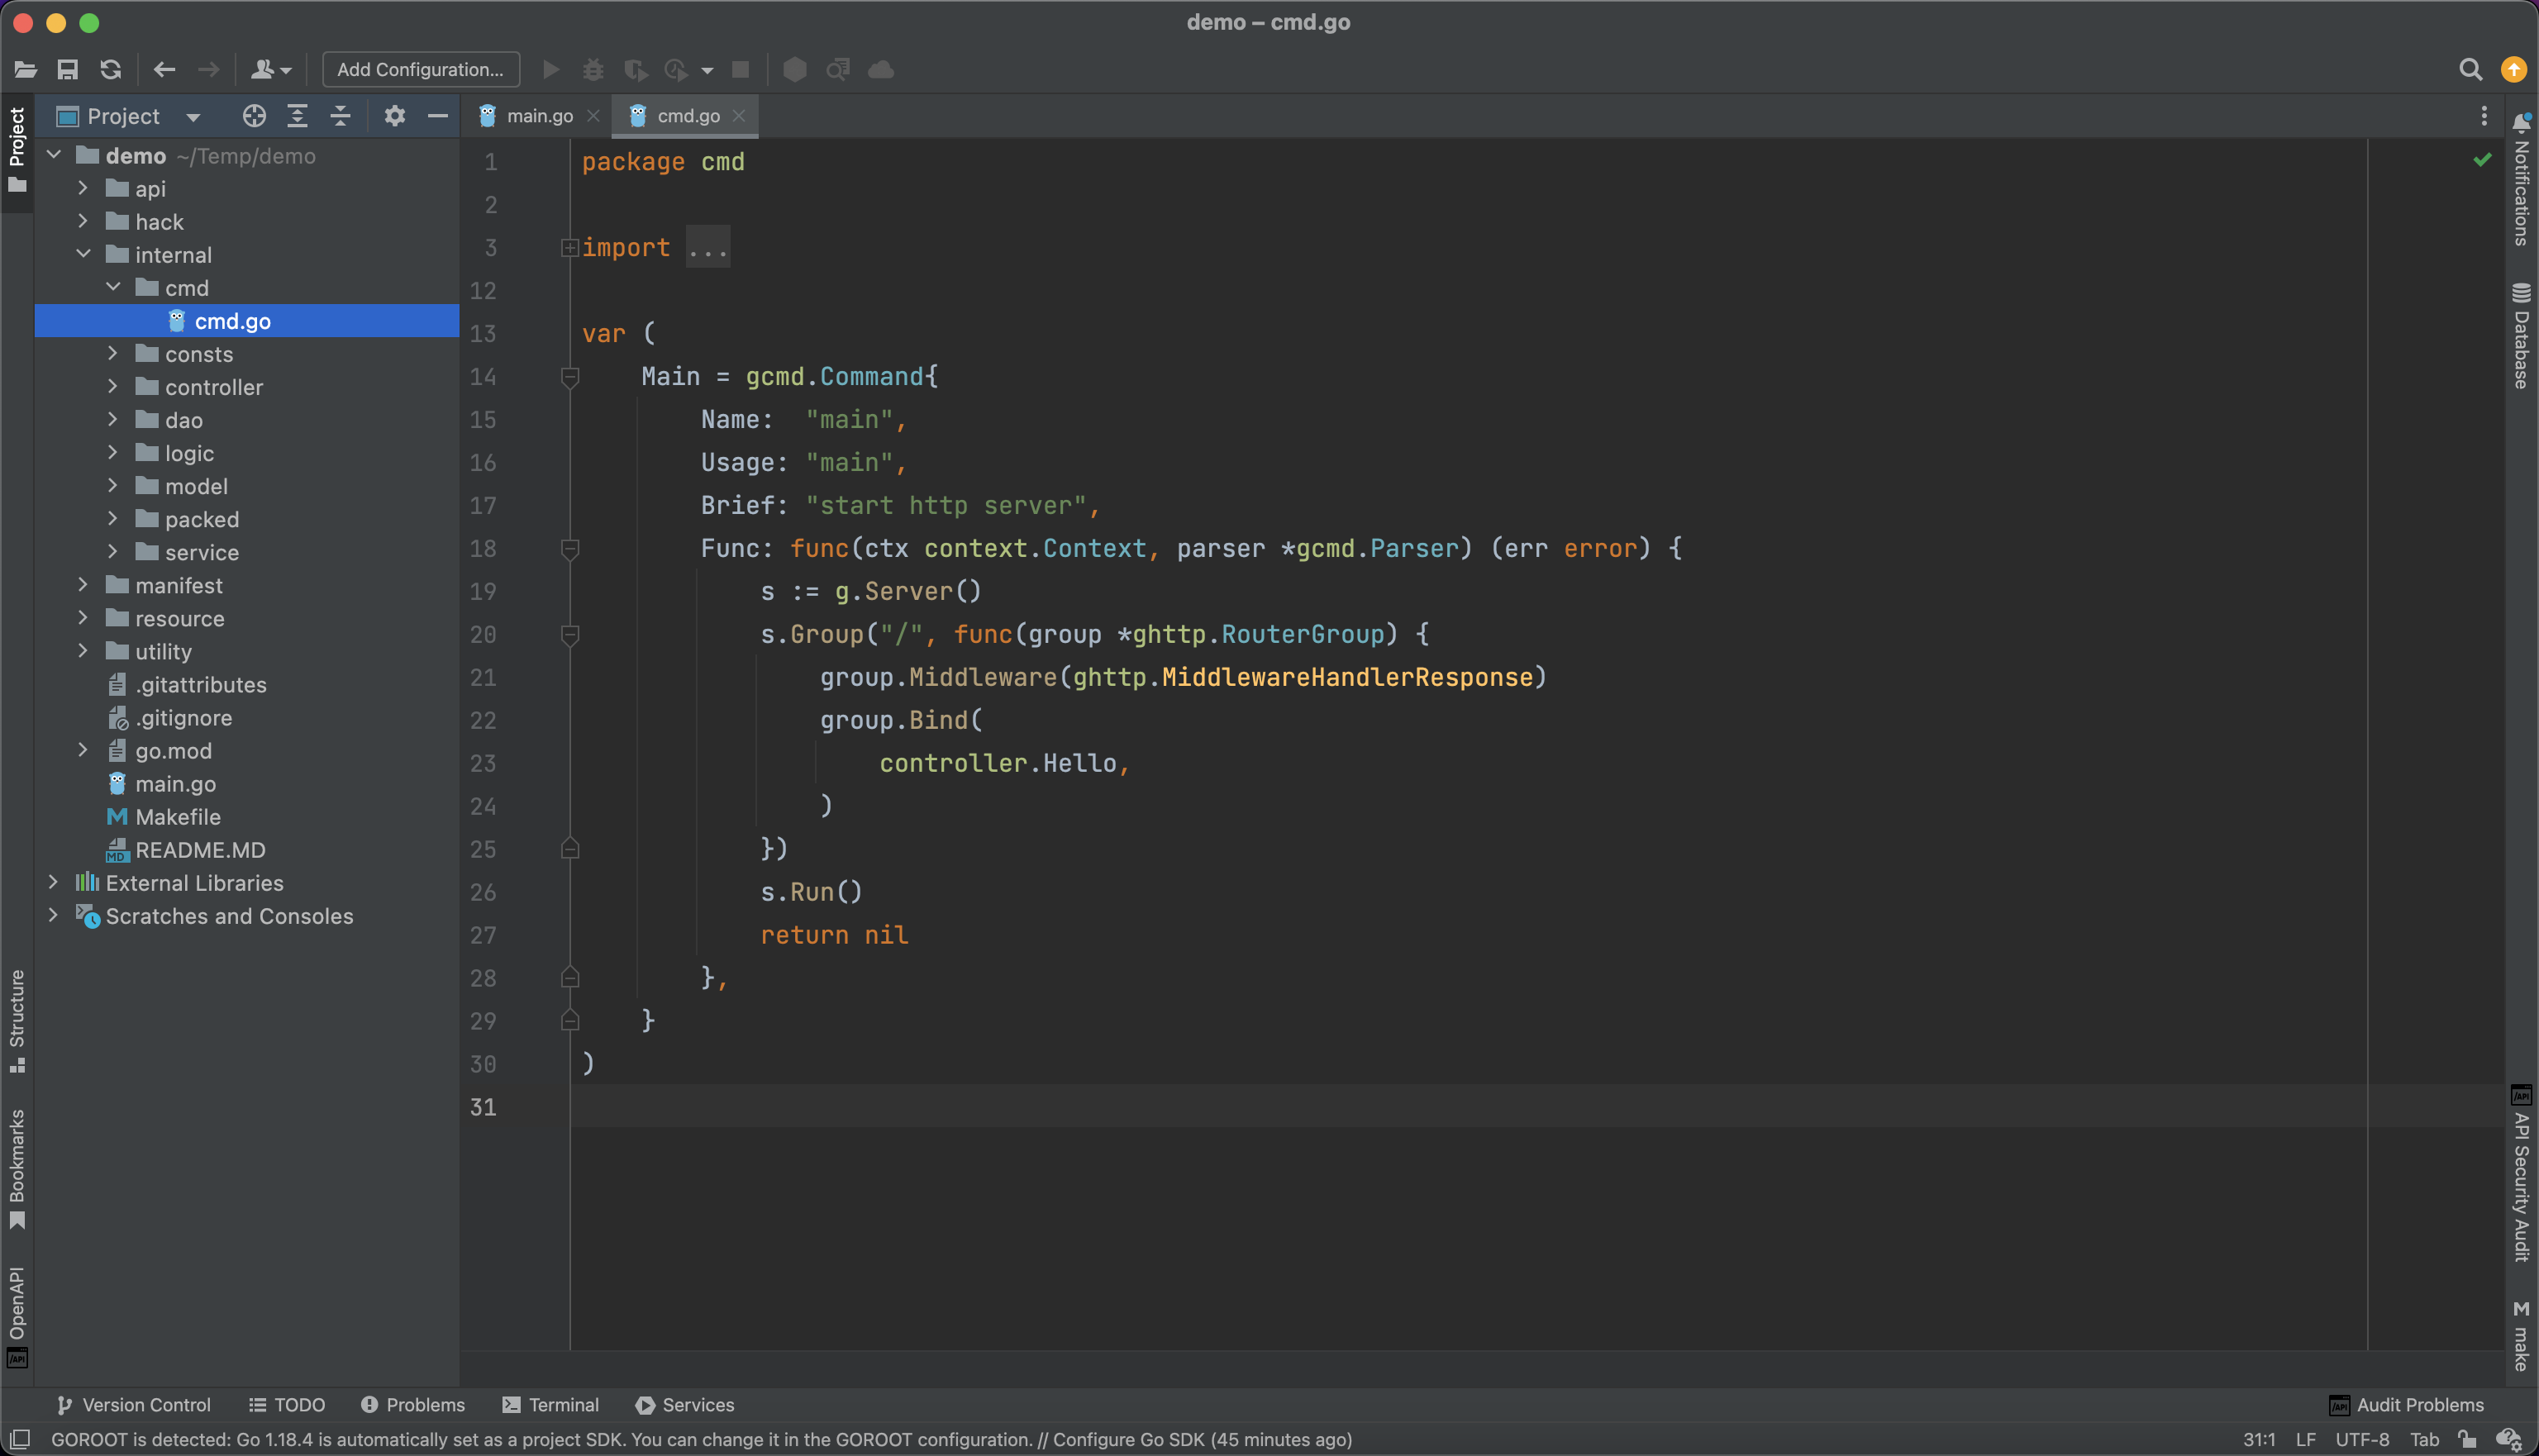Click the navigate Back arrow icon
This screenshot has height=1456, width=2539.
[x=165, y=69]
